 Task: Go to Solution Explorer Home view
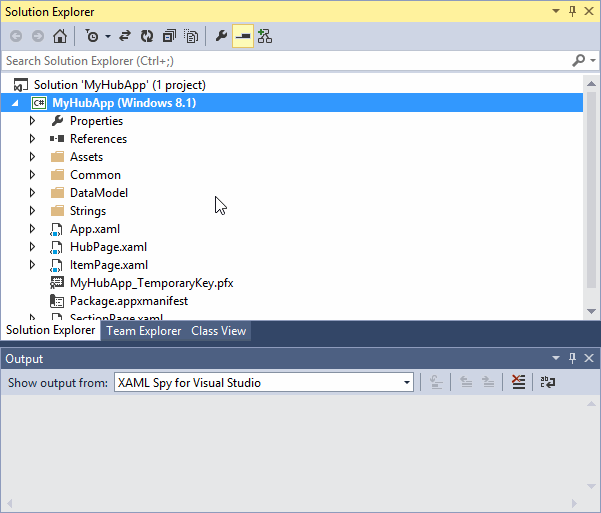pos(60,36)
